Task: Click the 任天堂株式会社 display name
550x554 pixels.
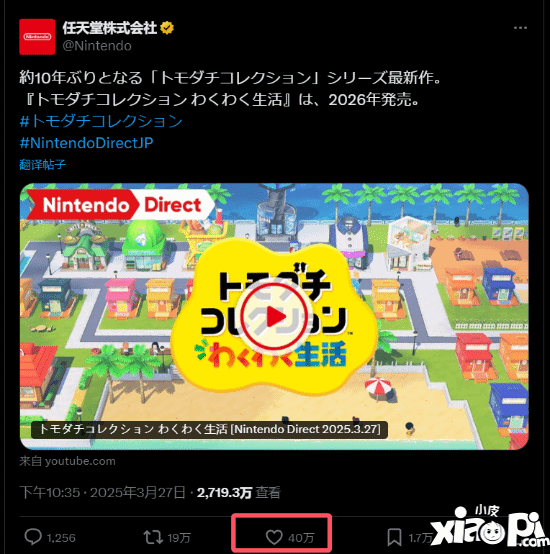Action: pyautogui.click(x=110, y=28)
